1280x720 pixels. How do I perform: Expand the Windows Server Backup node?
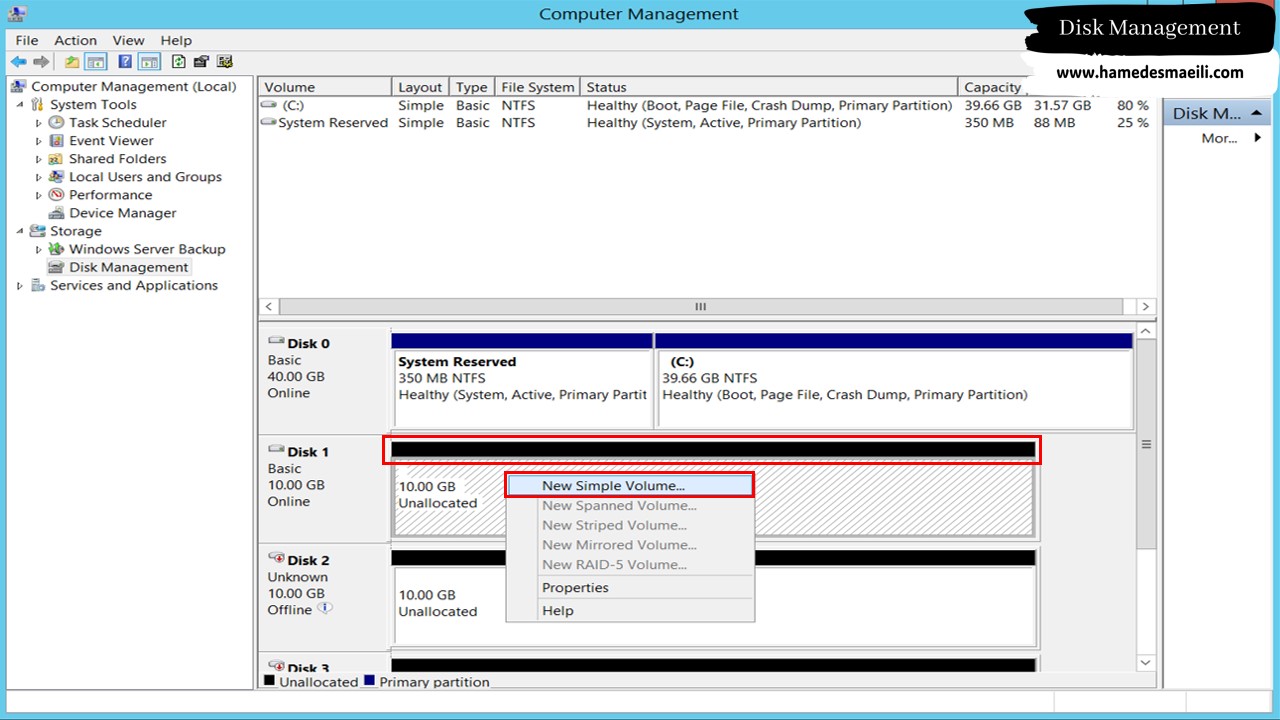39,249
